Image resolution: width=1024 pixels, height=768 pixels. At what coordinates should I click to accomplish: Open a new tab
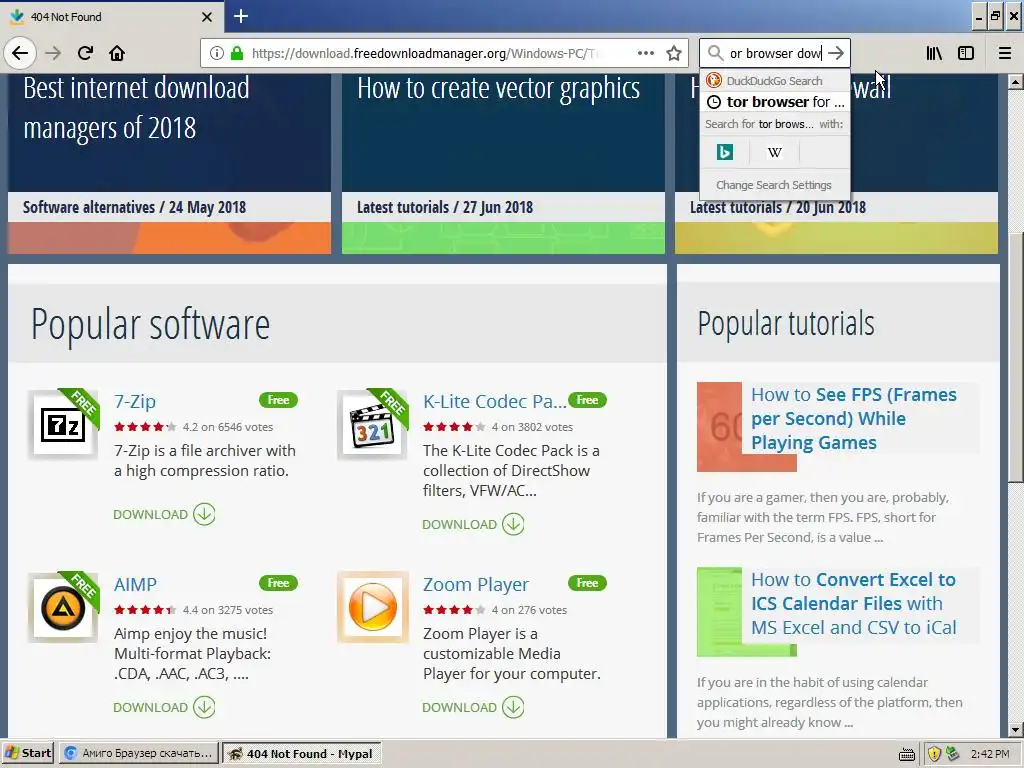[x=241, y=16]
